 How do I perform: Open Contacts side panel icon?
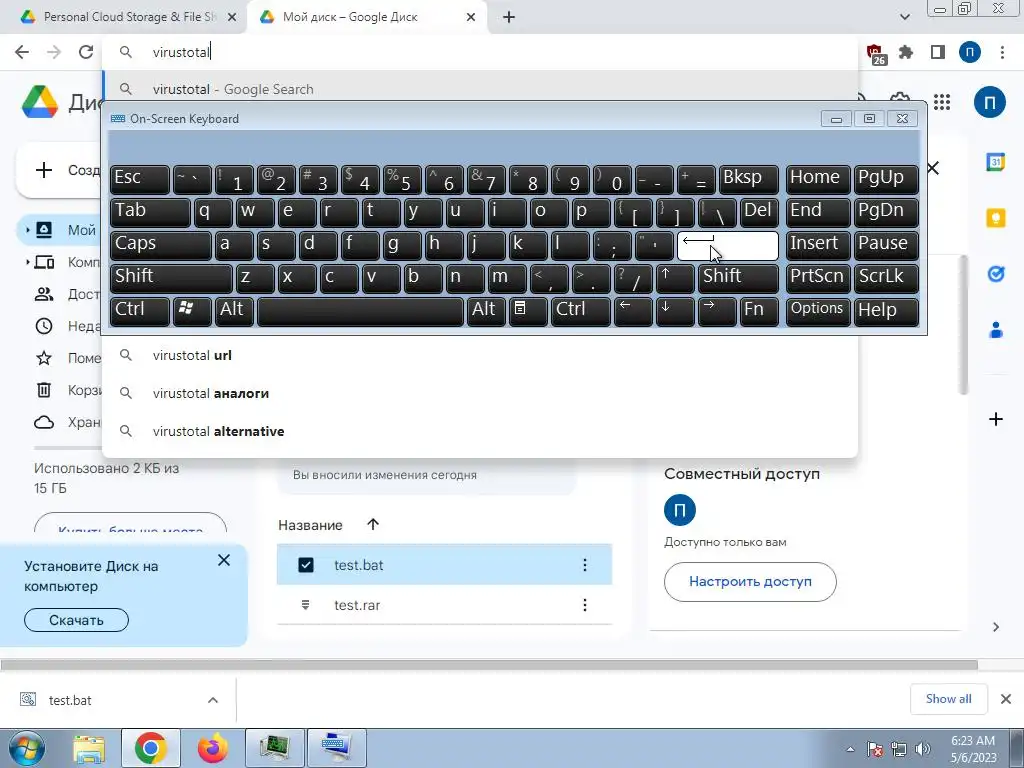point(995,330)
